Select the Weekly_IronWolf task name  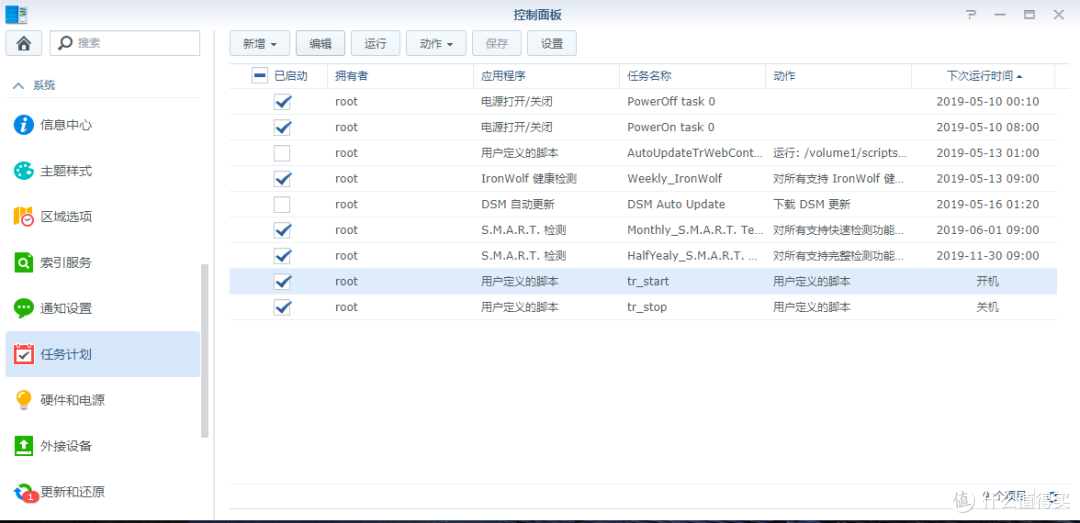click(x=675, y=178)
